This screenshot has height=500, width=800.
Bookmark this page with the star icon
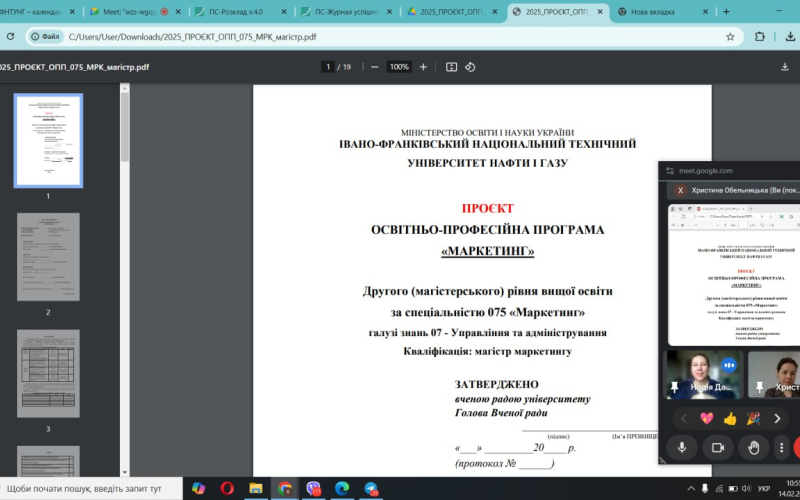pyautogui.click(x=730, y=37)
